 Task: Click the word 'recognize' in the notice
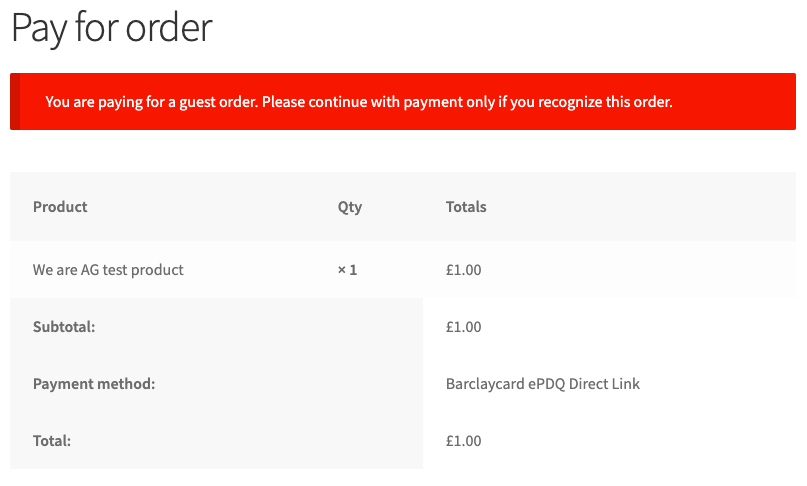coord(570,102)
